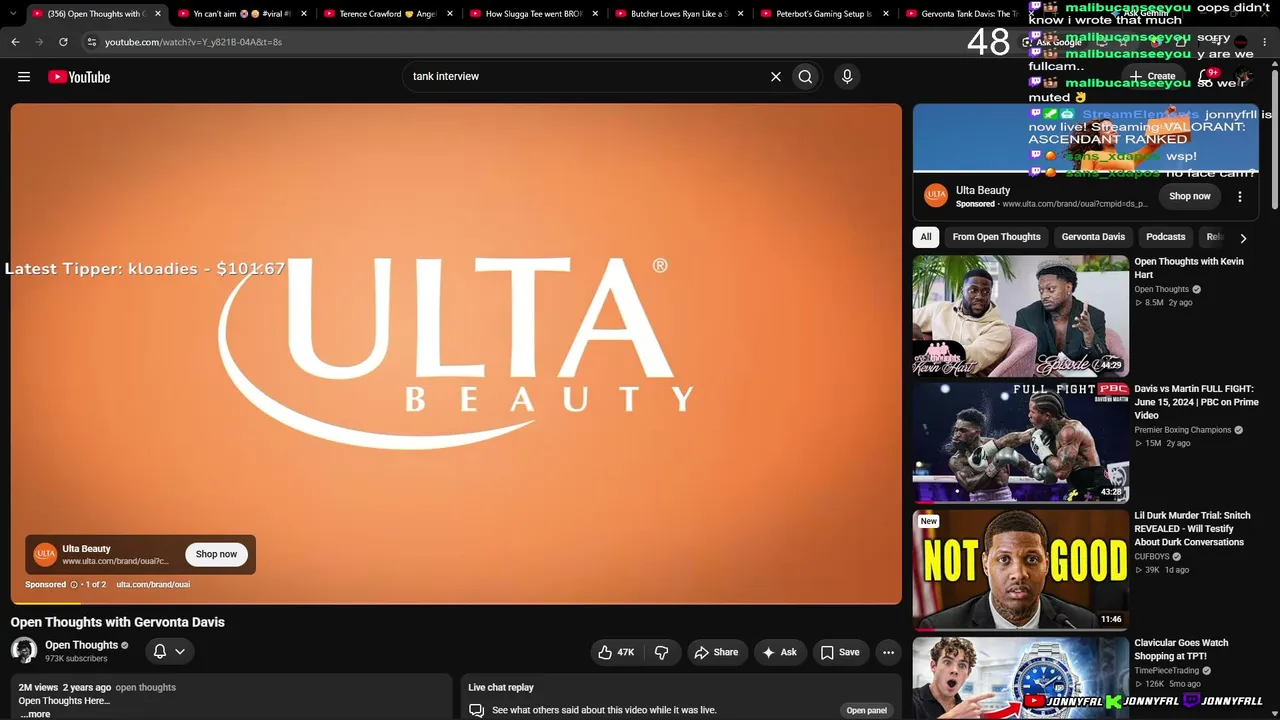Click 'Shop now' in the sidebar Ulta ad
Viewport: 1280px width, 720px height.
[x=1190, y=196]
